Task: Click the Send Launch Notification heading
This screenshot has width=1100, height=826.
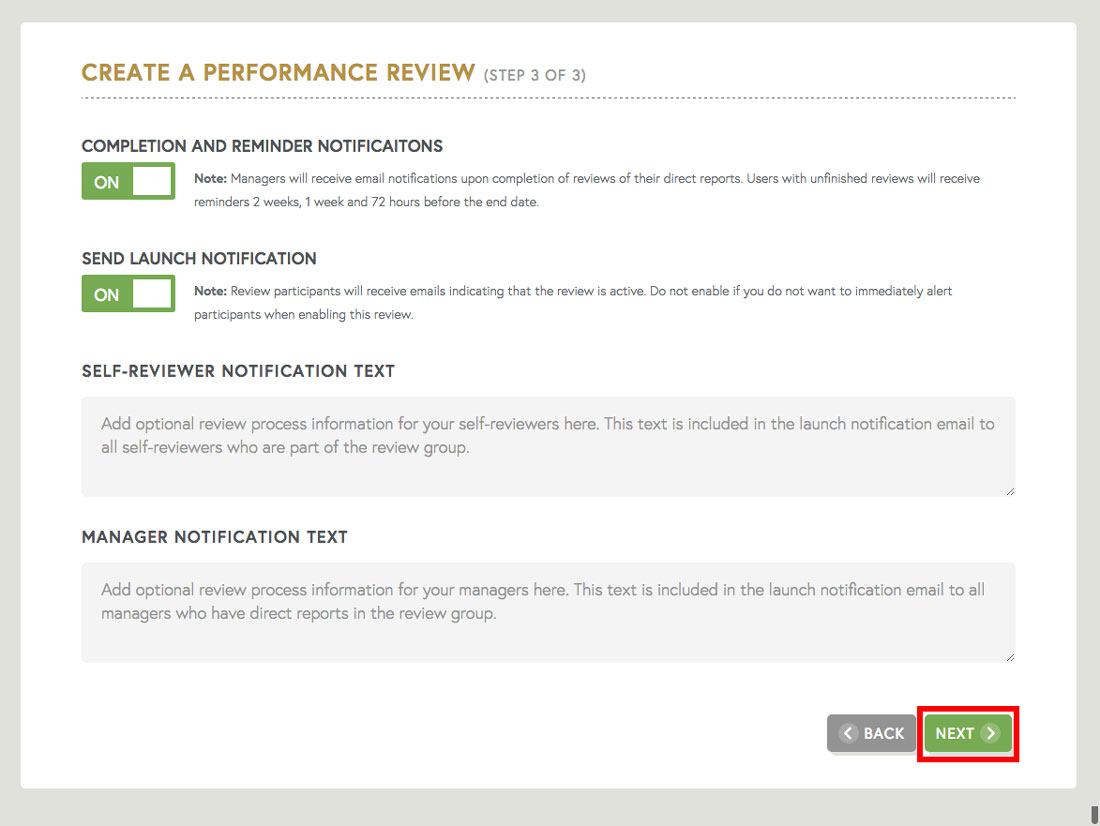Action: click(199, 258)
